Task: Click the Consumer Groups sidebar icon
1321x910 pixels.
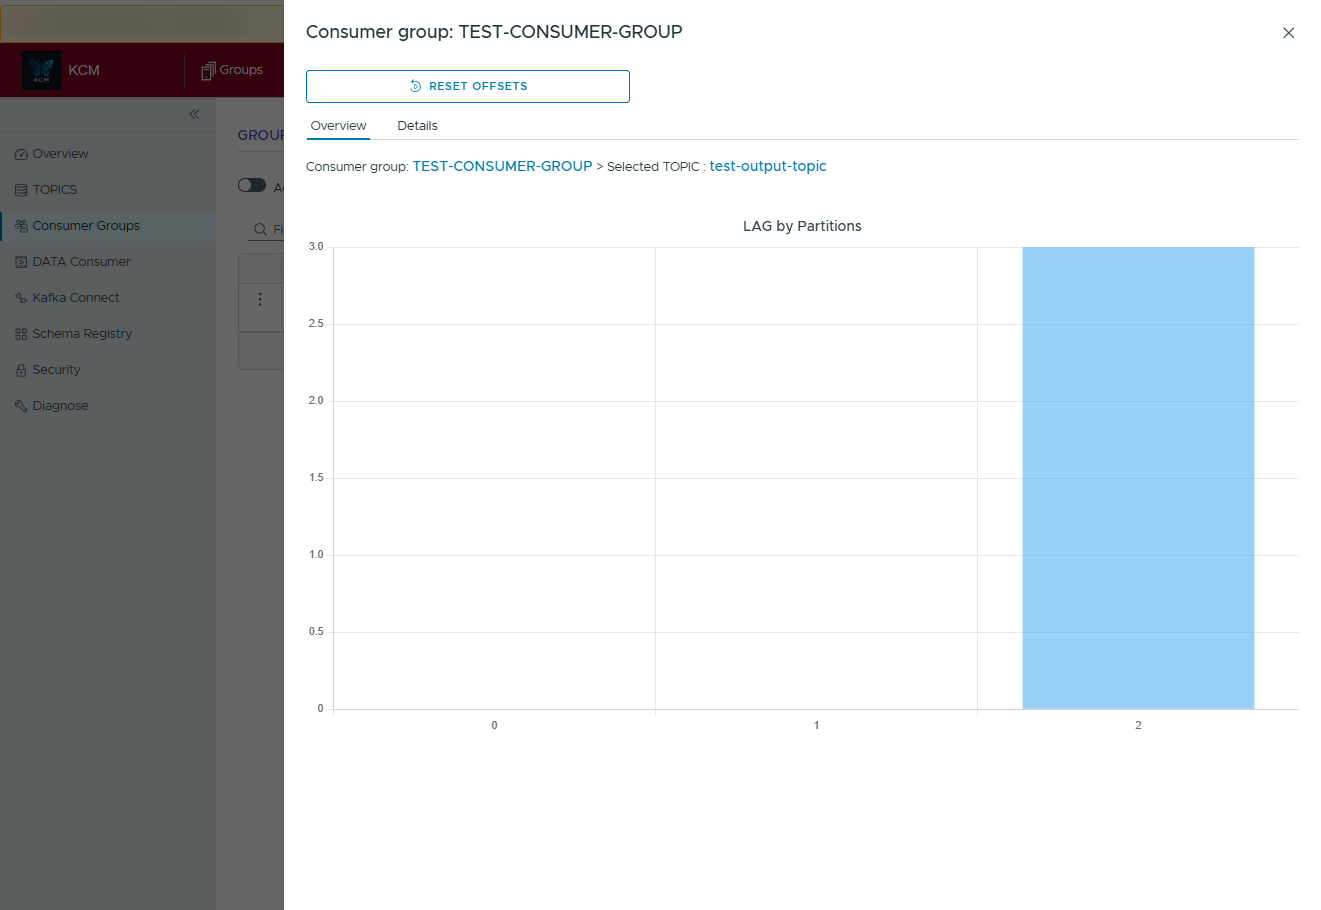Action: pos(21,226)
